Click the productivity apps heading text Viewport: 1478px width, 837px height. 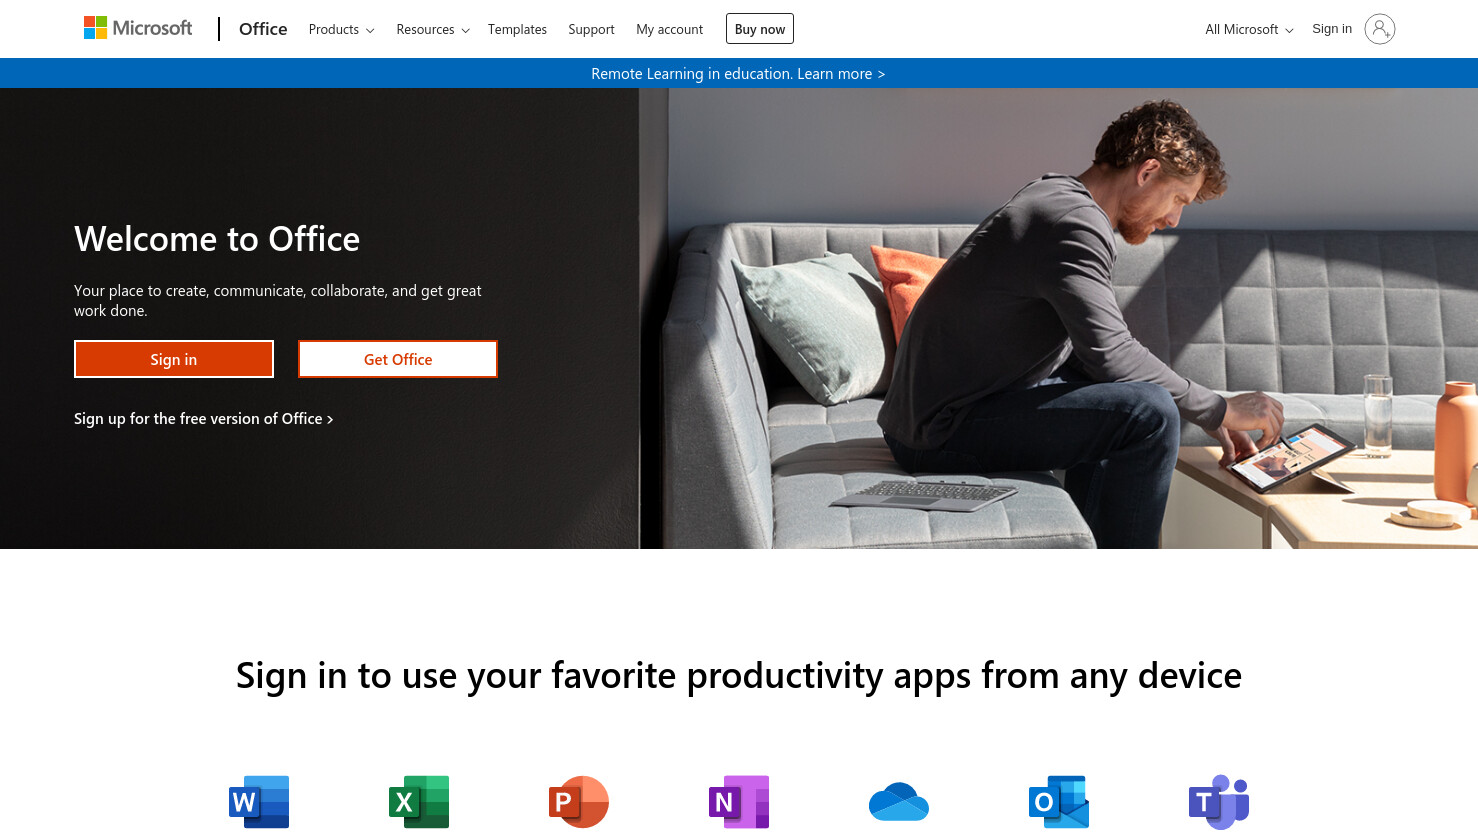click(739, 676)
